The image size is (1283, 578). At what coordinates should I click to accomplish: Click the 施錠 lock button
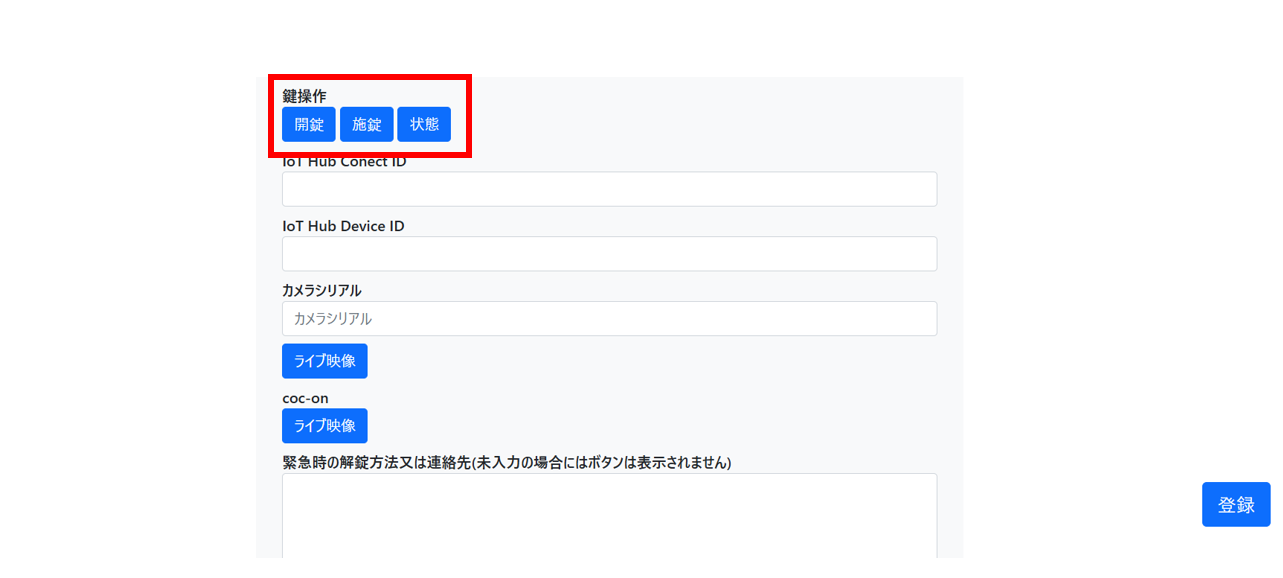tap(367, 124)
